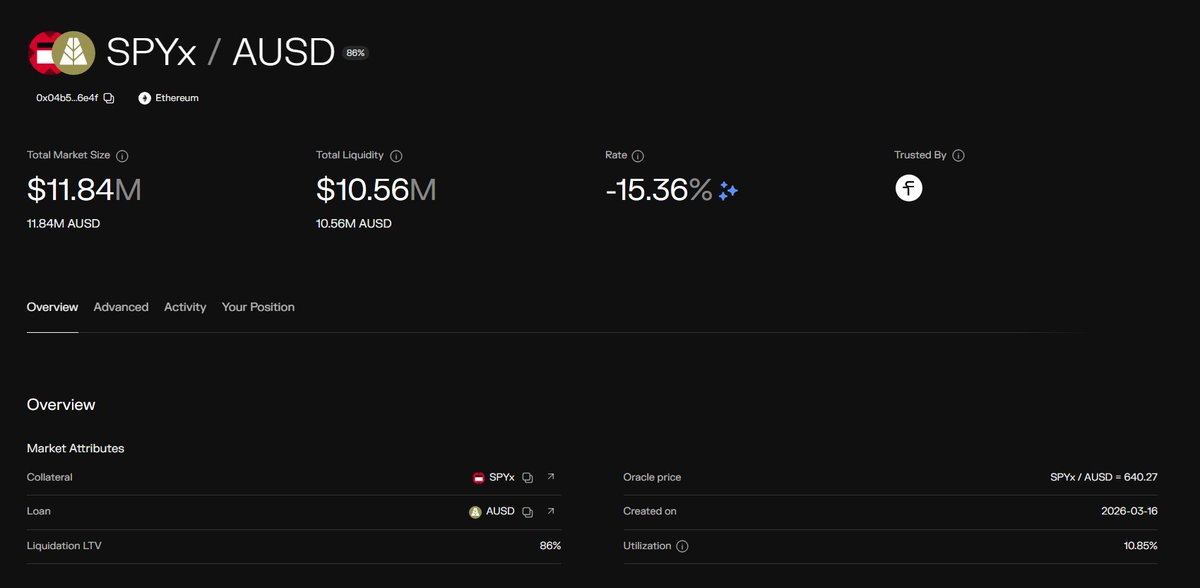
Task: Click the sparkle icon next to -15.36%
Action: [x=728, y=190]
